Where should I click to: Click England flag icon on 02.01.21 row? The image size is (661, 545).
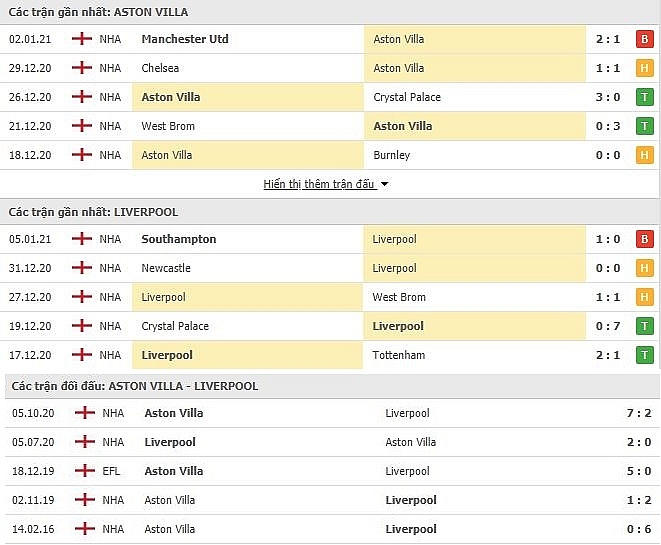click(x=82, y=39)
